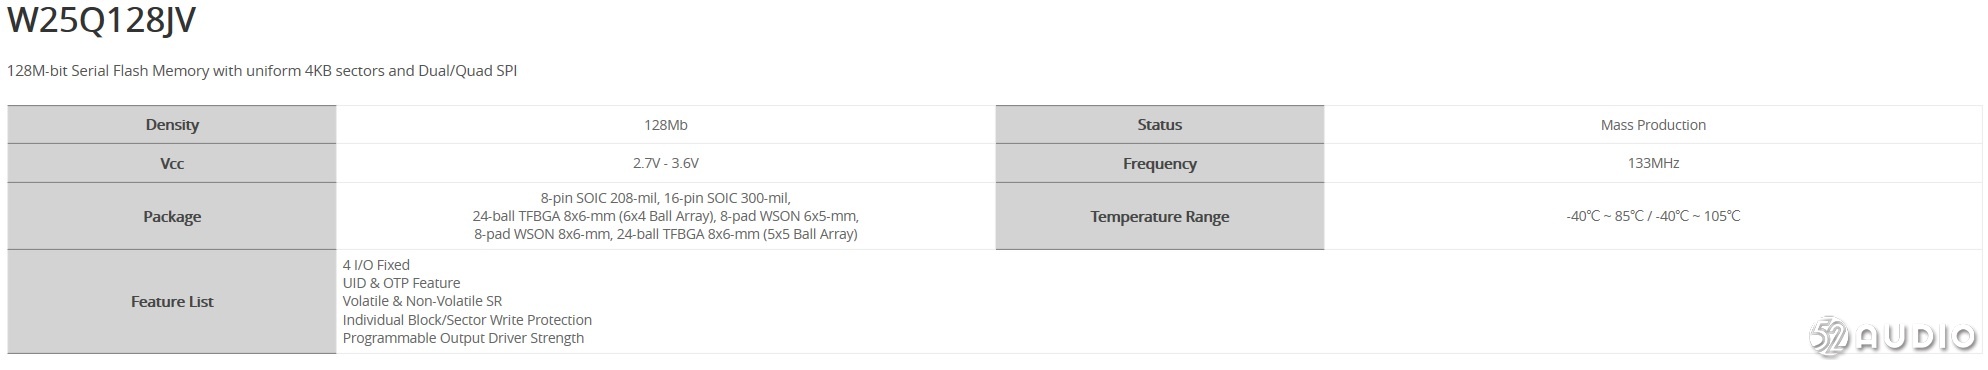This screenshot has height=370, width=1988.
Task: Select the Vcc header cell
Action: (x=172, y=163)
